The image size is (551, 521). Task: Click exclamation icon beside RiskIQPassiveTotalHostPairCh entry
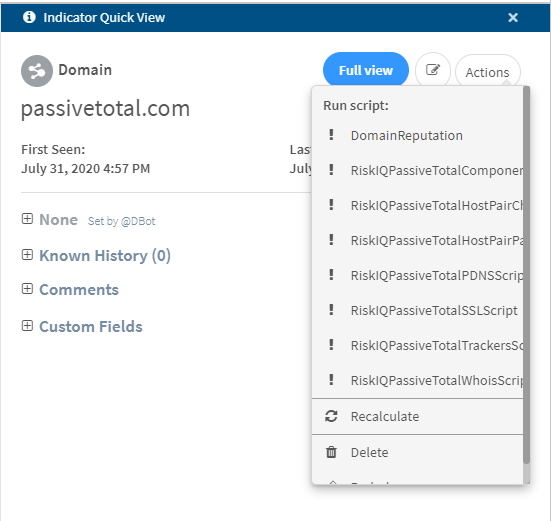pos(331,204)
